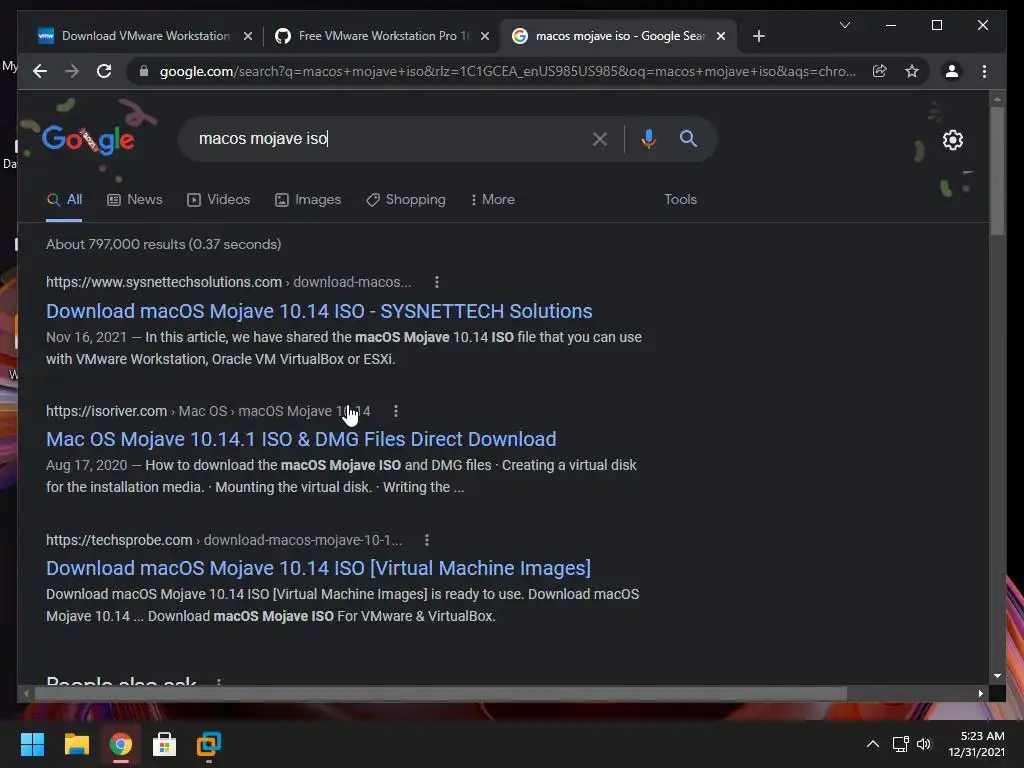Open the taskbar clock and date

click(976, 744)
